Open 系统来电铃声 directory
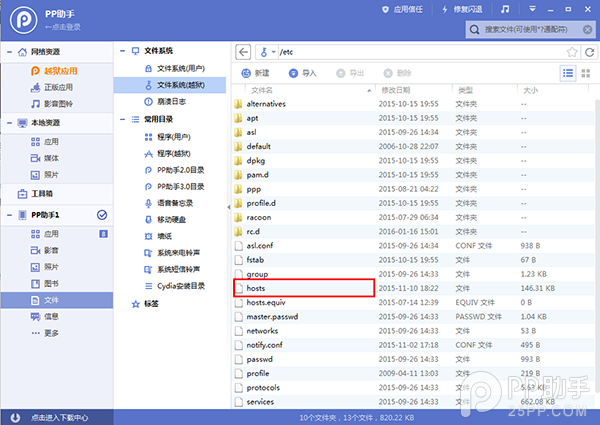 172,253
